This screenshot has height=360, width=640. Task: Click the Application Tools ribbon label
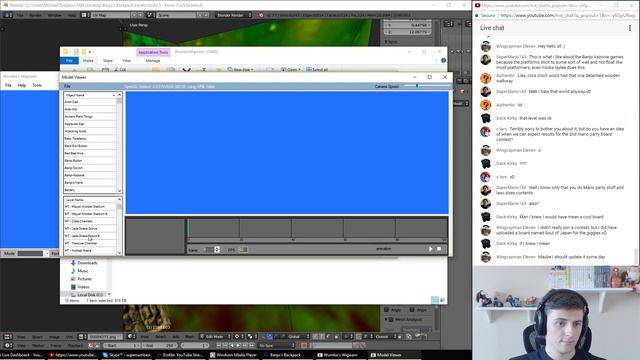tap(153, 52)
